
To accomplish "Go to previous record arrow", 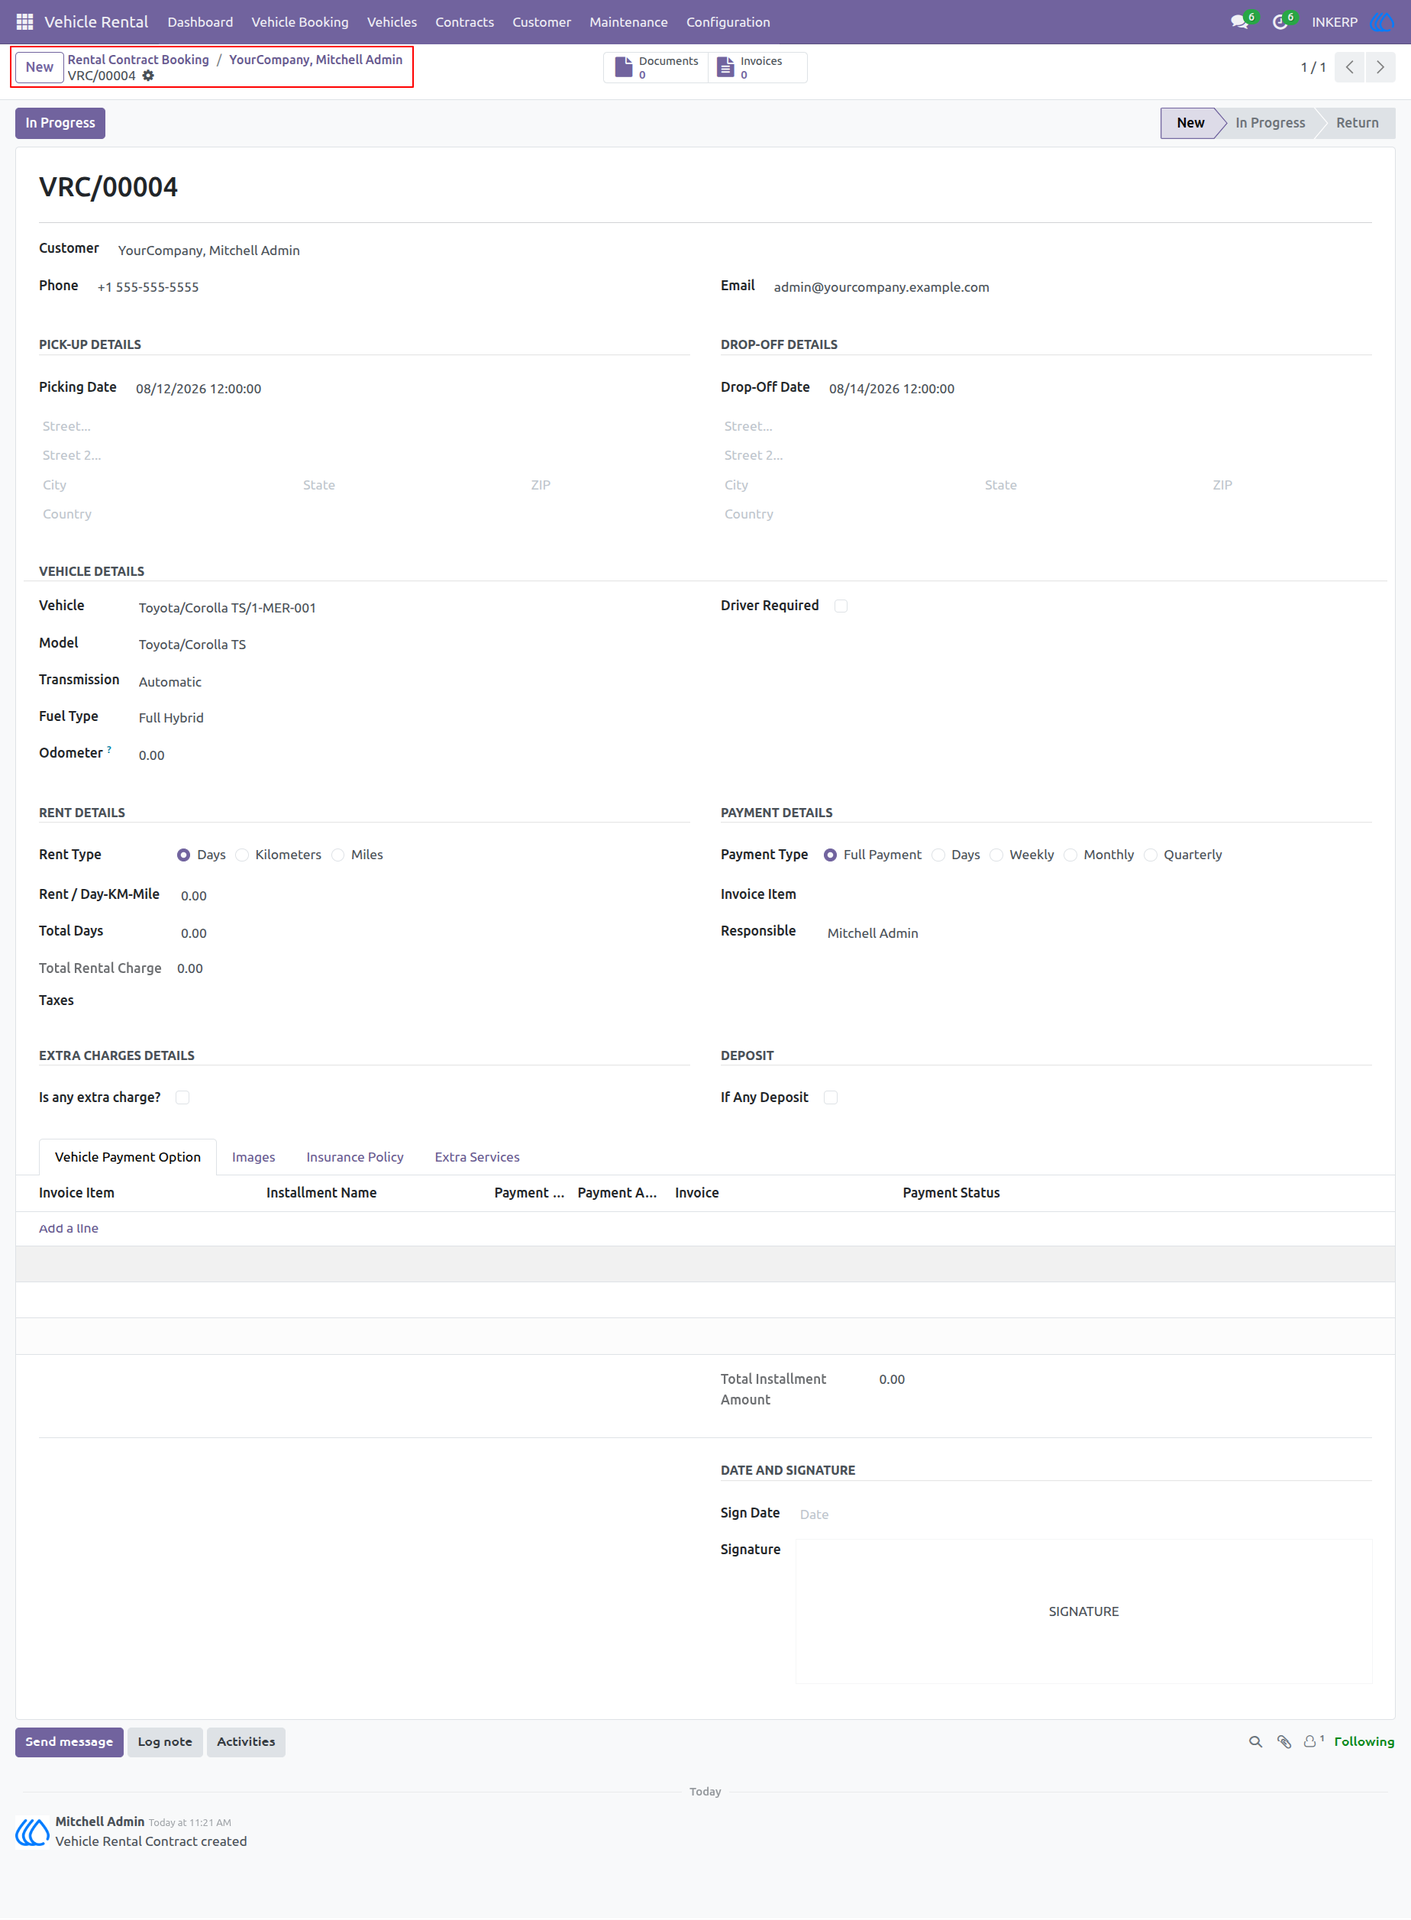I will pos(1350,67).
